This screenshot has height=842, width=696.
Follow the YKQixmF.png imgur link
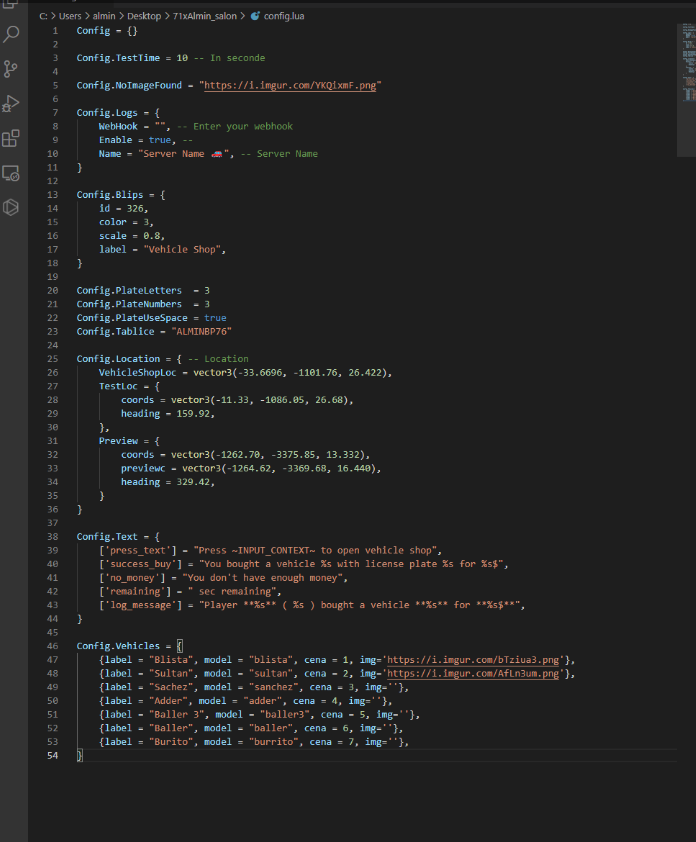[290, 85]
